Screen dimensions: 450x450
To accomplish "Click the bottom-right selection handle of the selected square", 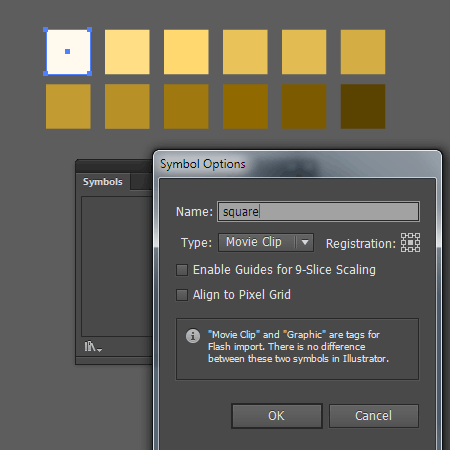I will 90,73.
